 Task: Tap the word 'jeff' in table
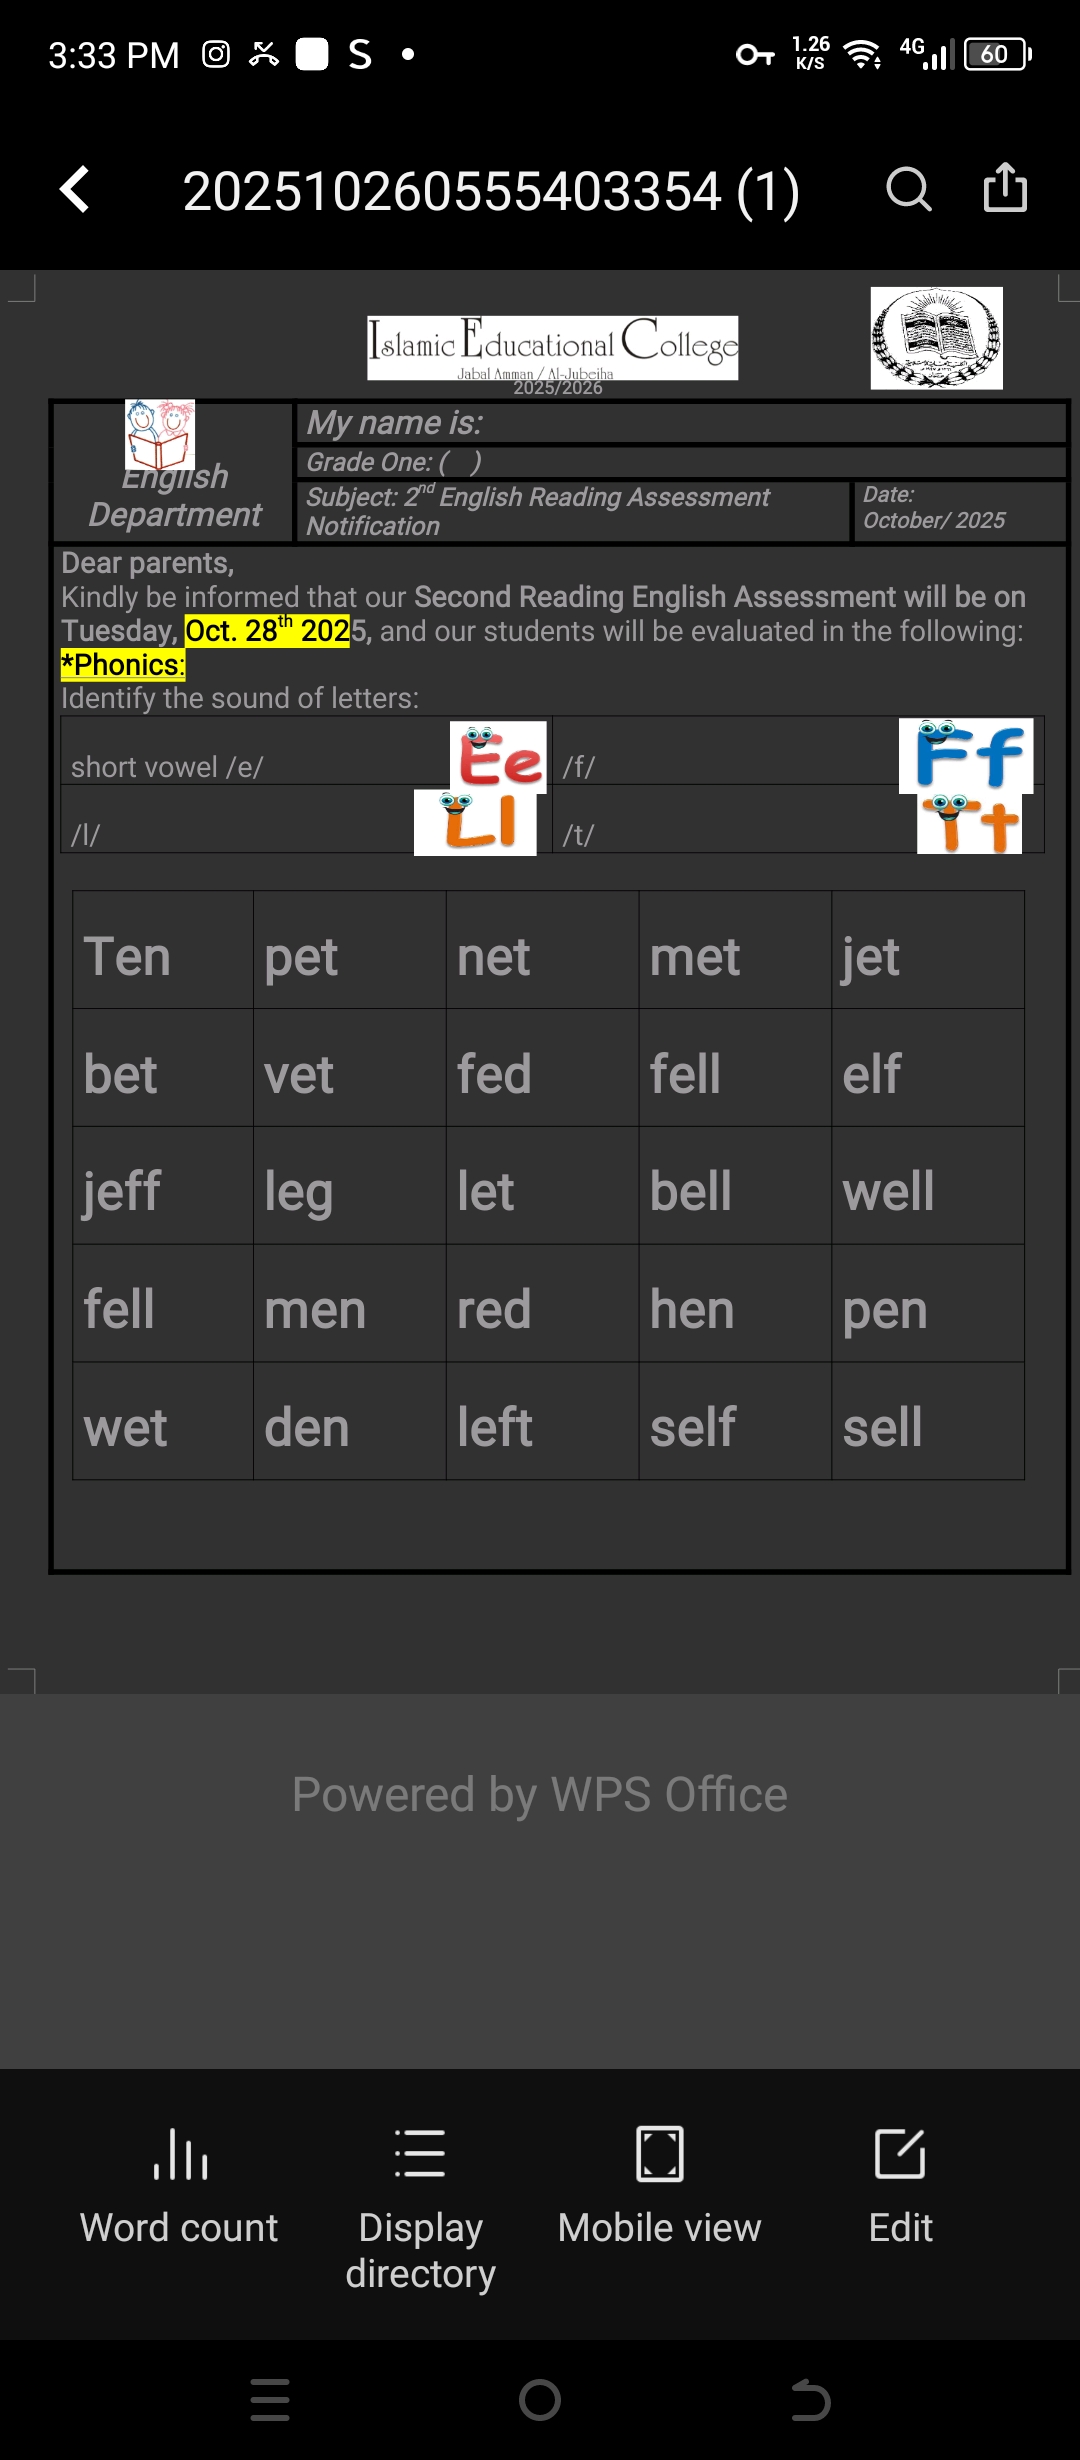(x=122, y=1190)
